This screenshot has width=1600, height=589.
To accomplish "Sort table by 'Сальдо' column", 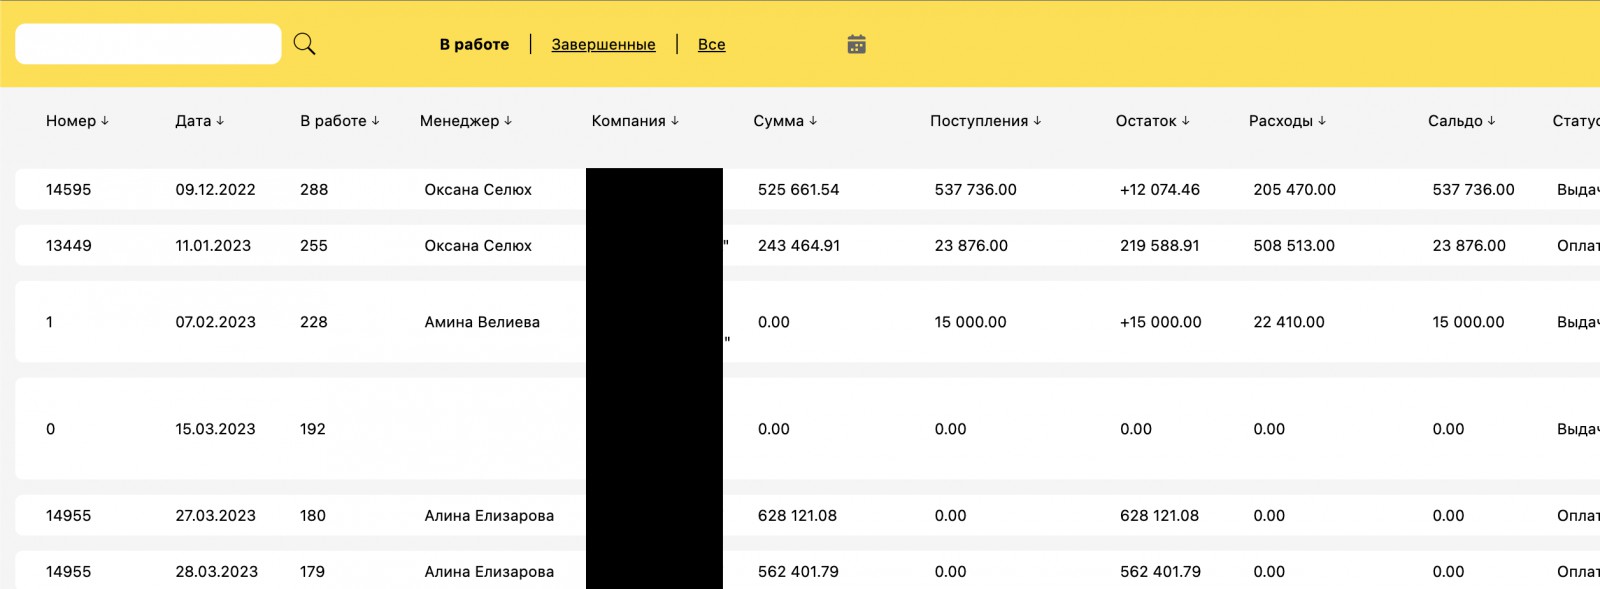I will click(x=1462, y=121).
